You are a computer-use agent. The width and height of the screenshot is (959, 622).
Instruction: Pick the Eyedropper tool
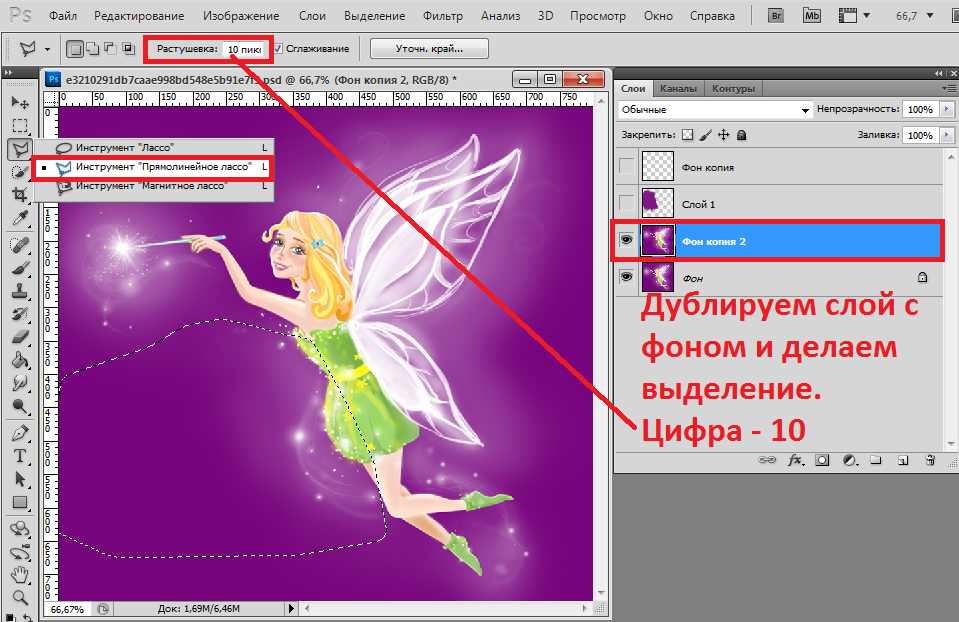[19, 219]
